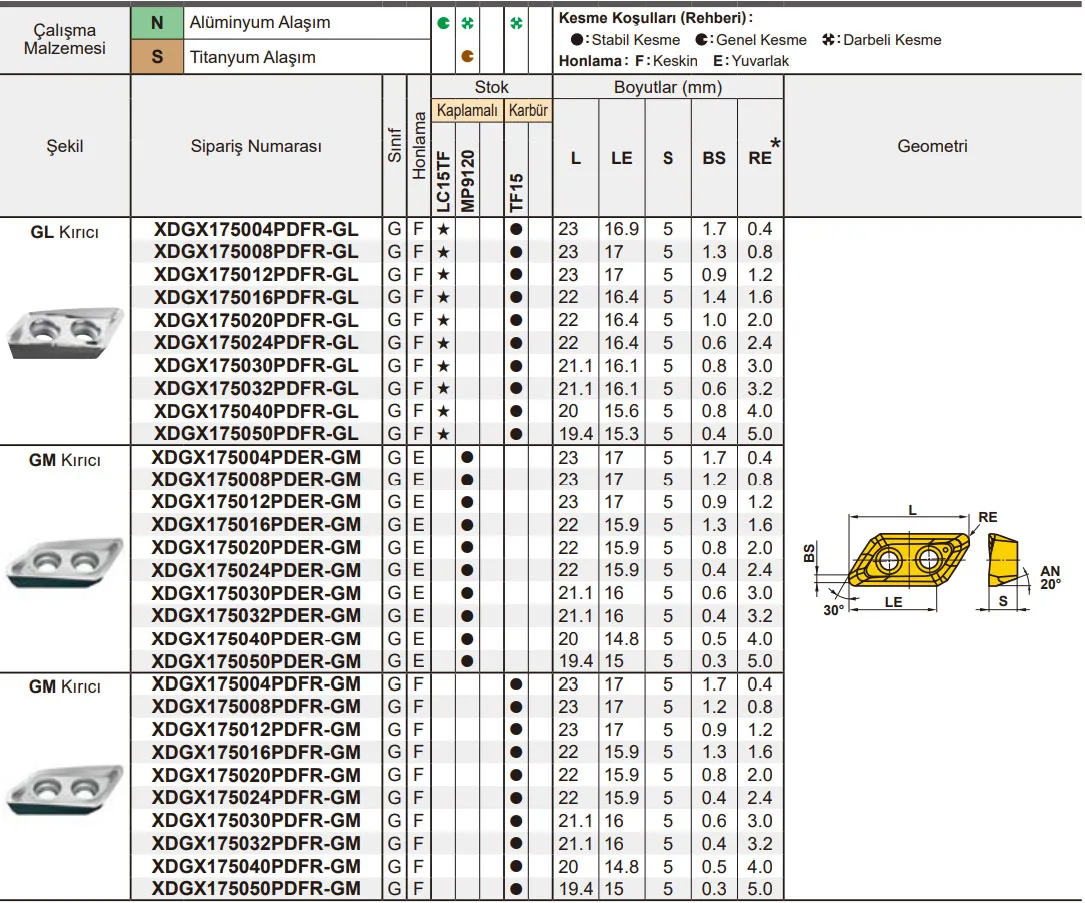Click order number XDGX175016PDFR-GL
Viewport: 1085px width, 903px height.
coord(256,297)
